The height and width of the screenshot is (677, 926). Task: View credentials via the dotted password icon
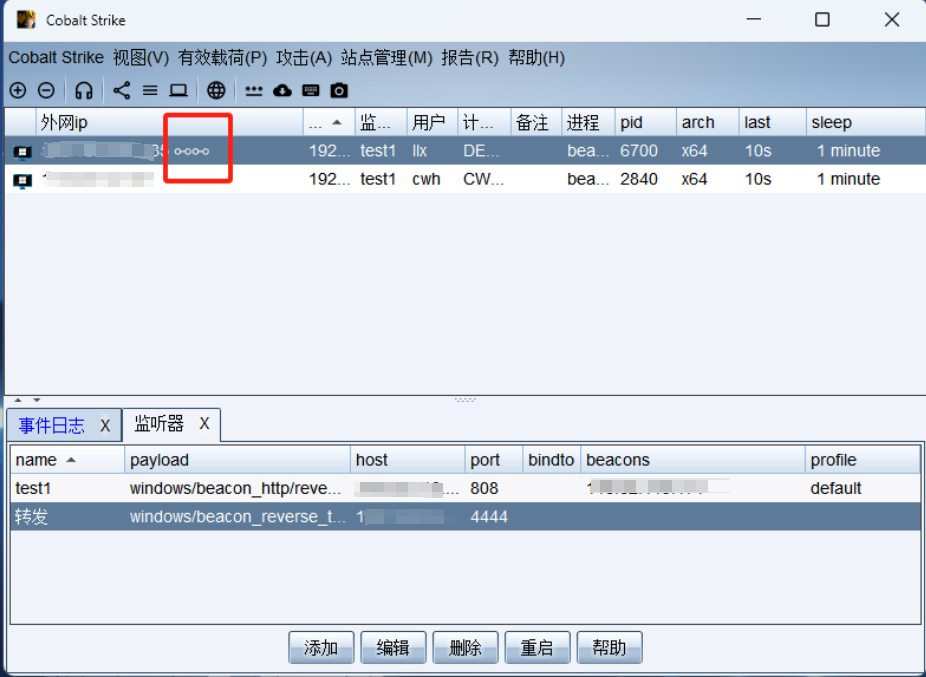[254, 90]
